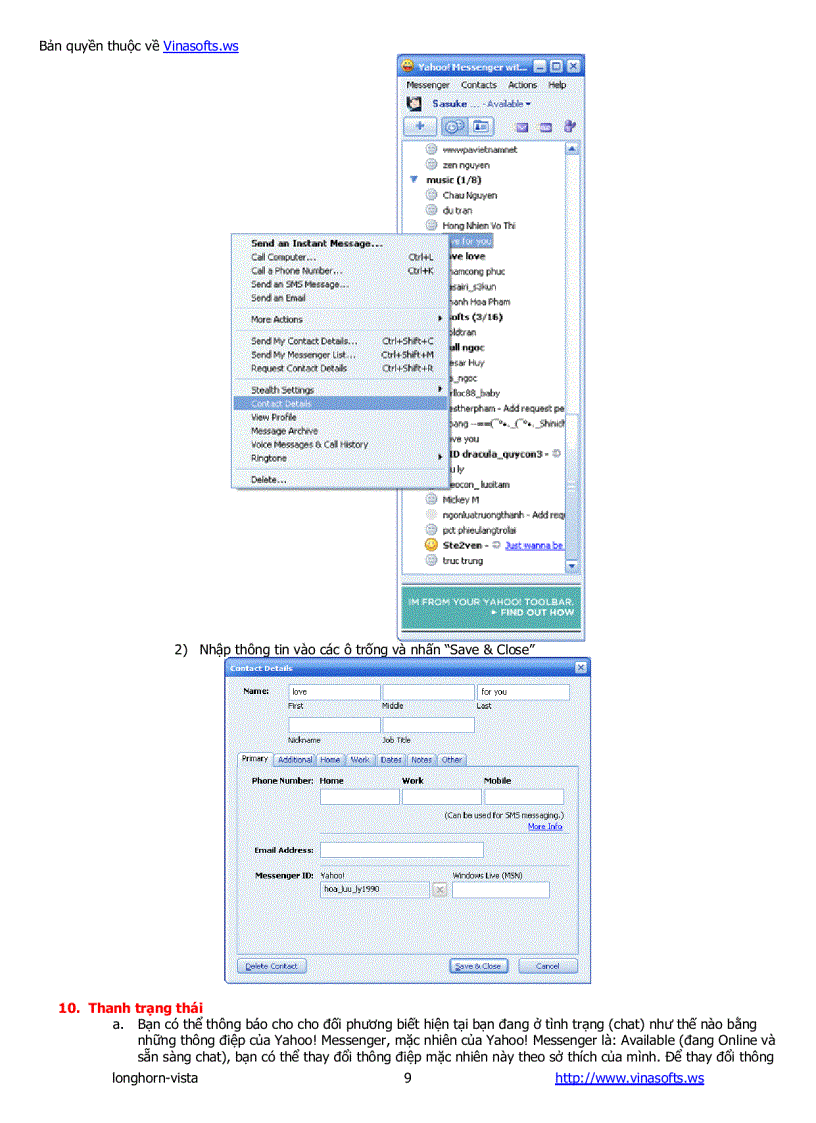Click the Delete Contact button
816x1123 pixels.
point(272,966)
